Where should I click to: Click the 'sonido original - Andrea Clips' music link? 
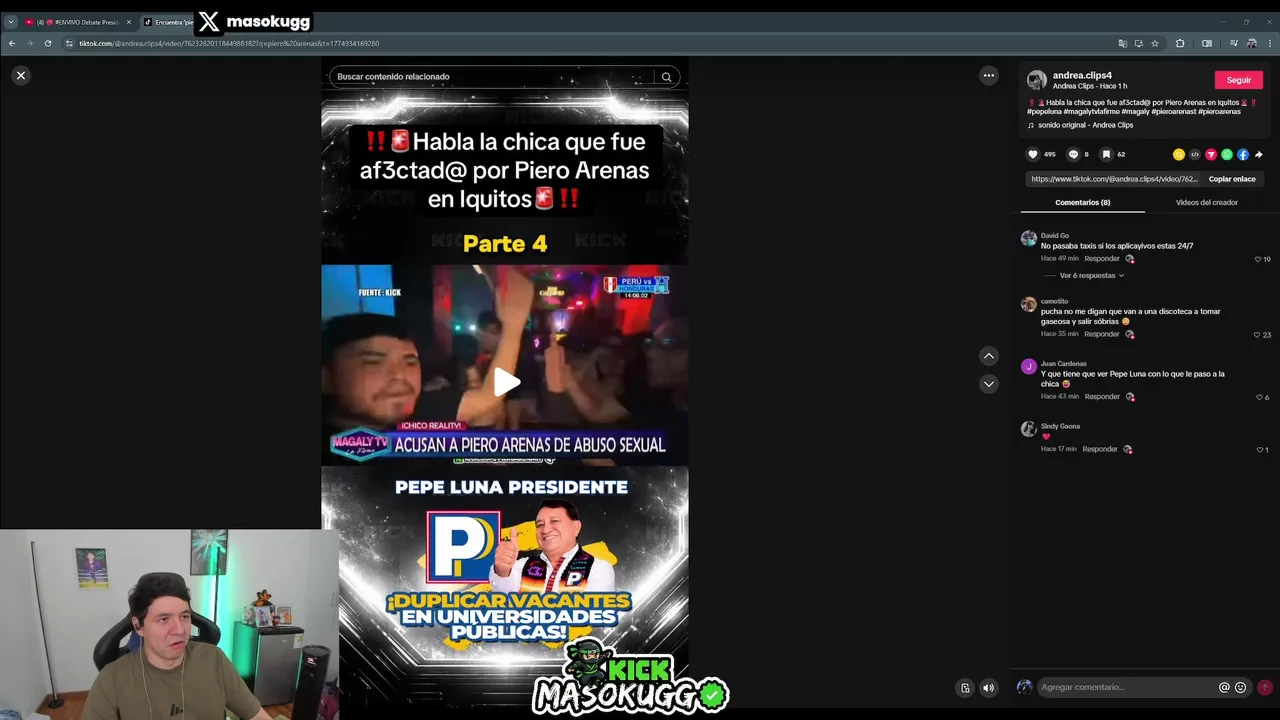[1085, 125]
